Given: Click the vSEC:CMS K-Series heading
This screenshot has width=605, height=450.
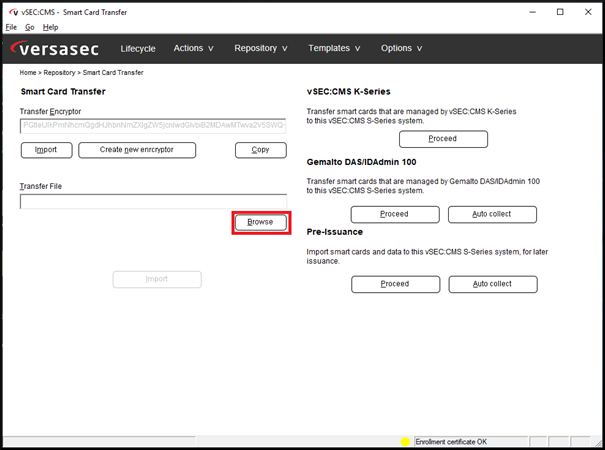Looking at the screenshot, I should (x=348, y=92).
